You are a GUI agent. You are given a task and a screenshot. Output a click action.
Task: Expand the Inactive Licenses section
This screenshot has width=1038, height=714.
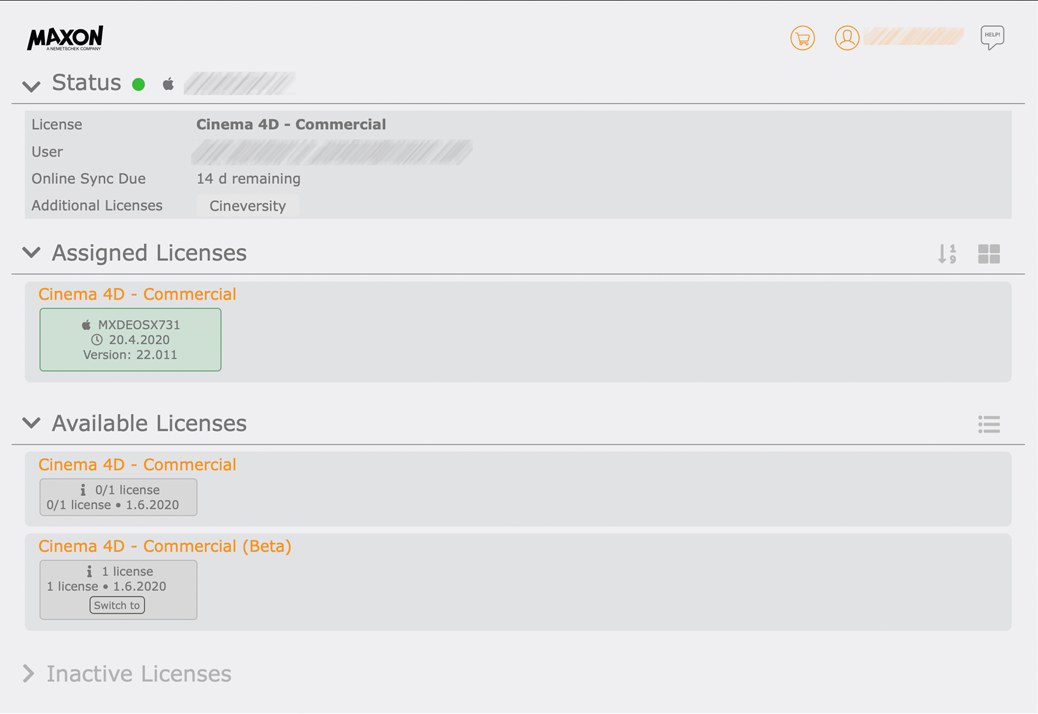[28, 674]
